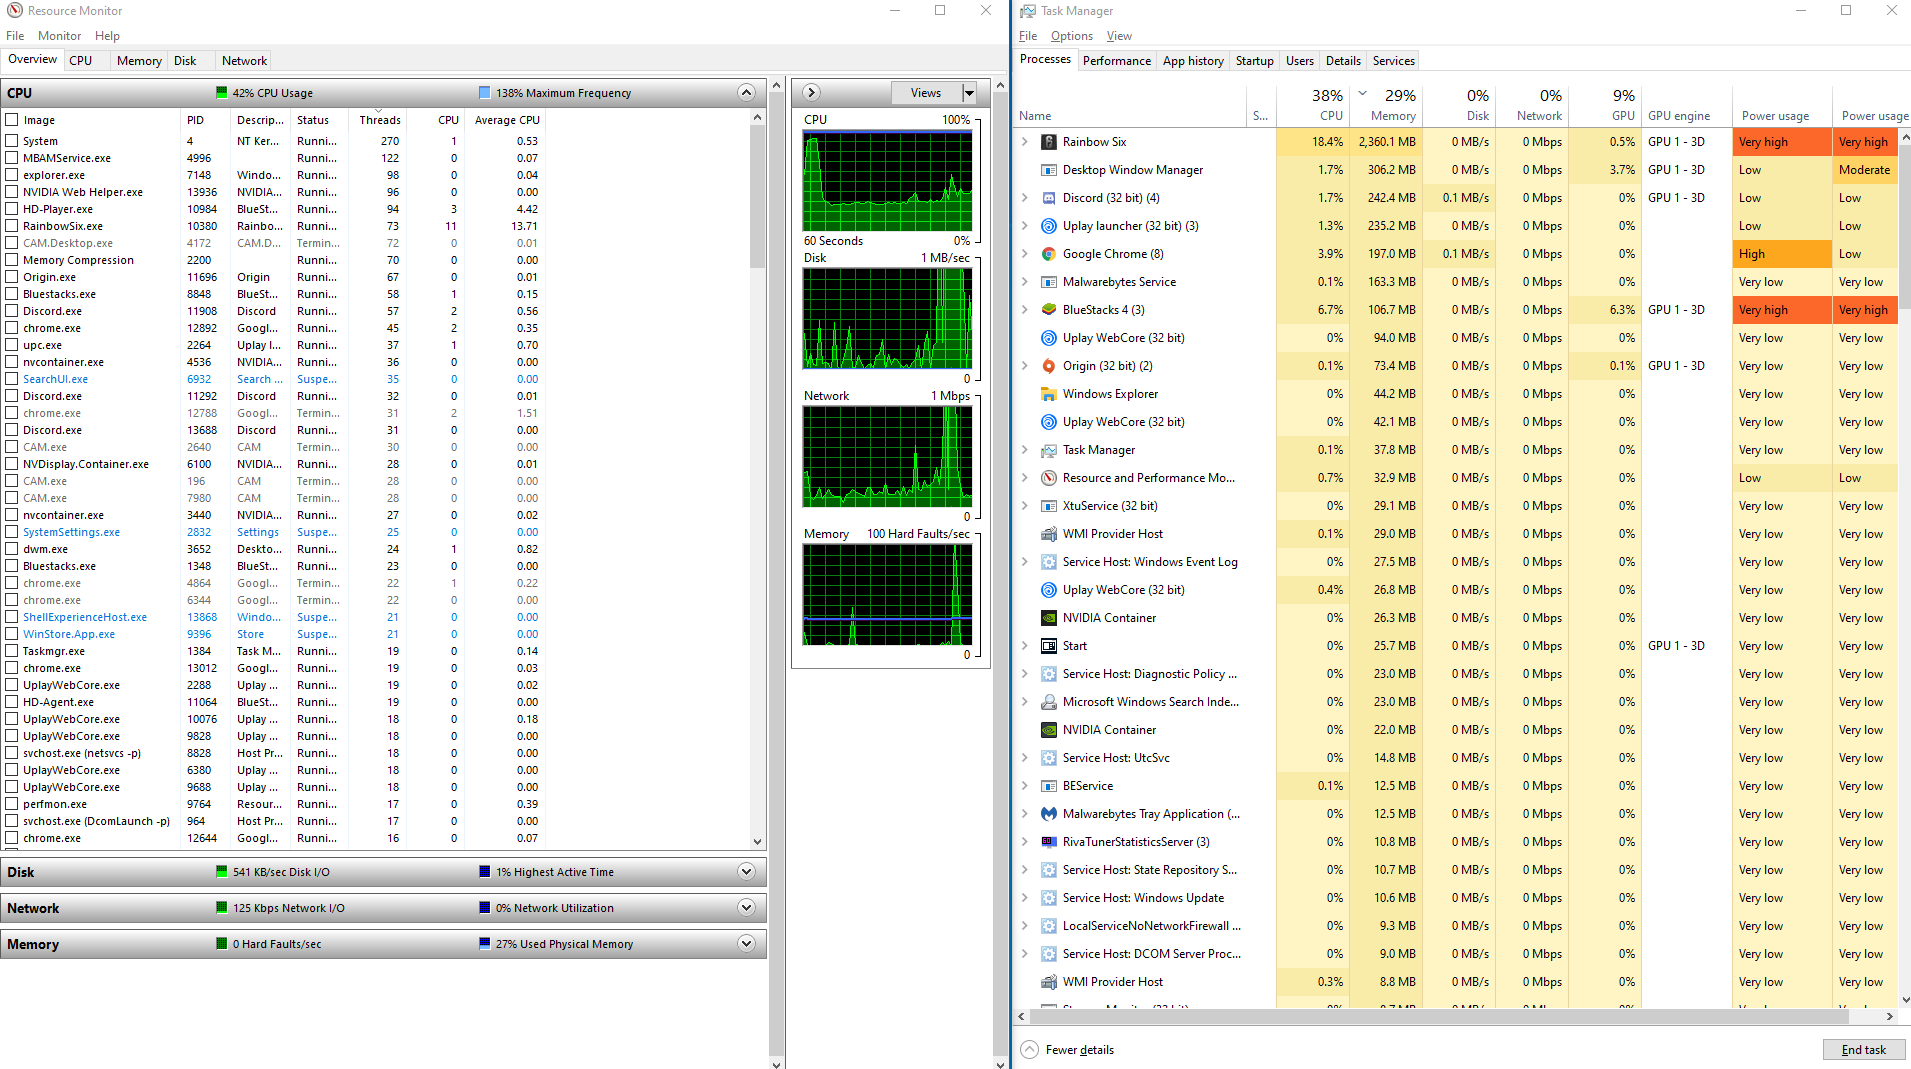Click the Google Chrome process icon
The image size is (1911, 1069).
1048,254
